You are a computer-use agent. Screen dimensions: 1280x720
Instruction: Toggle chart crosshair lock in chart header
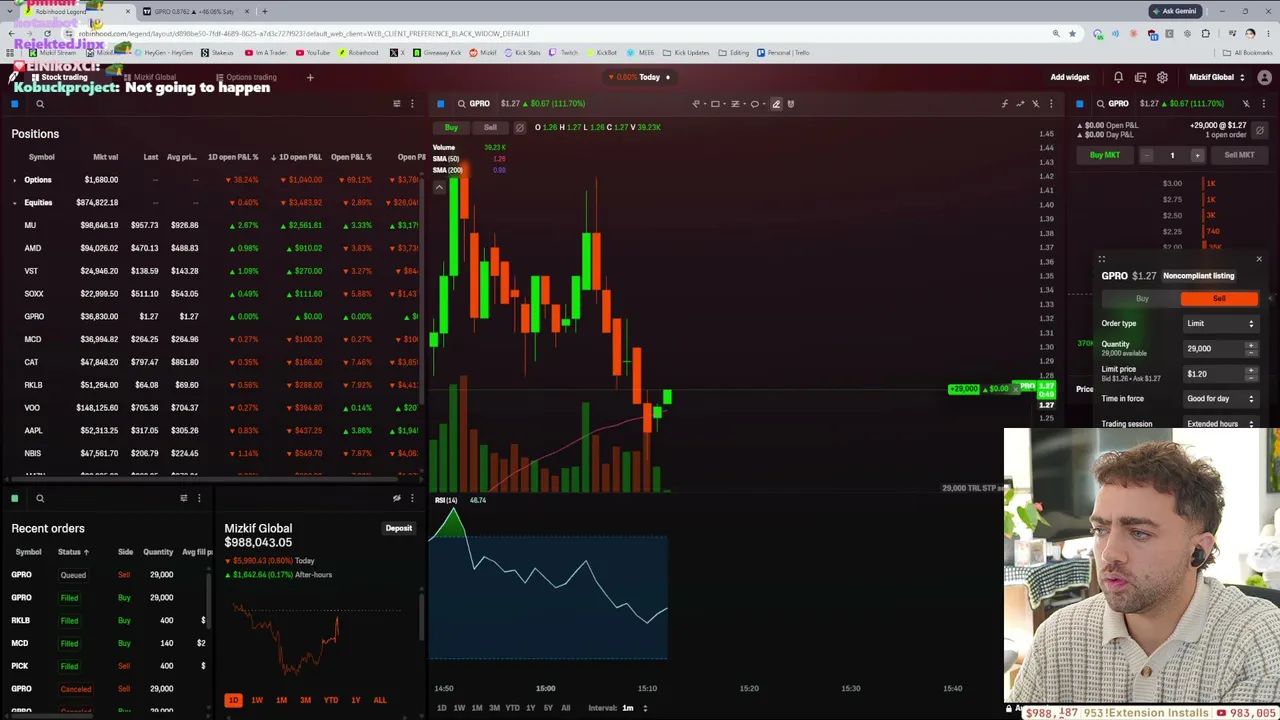(1035, 104)
